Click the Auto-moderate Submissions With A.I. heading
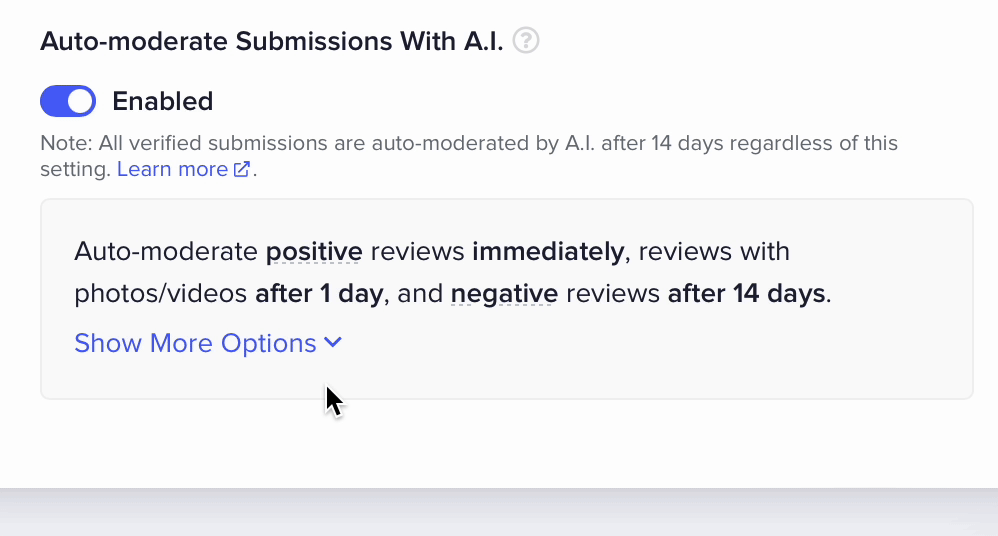 271,41
